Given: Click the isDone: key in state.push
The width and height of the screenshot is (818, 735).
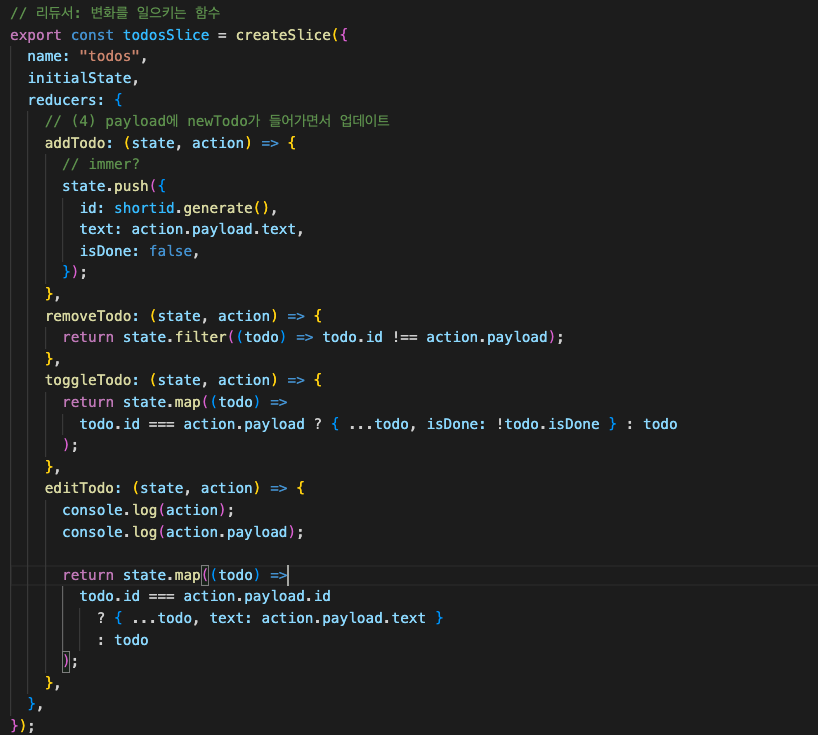Looking at the screenshot, I should click(110, 251).
